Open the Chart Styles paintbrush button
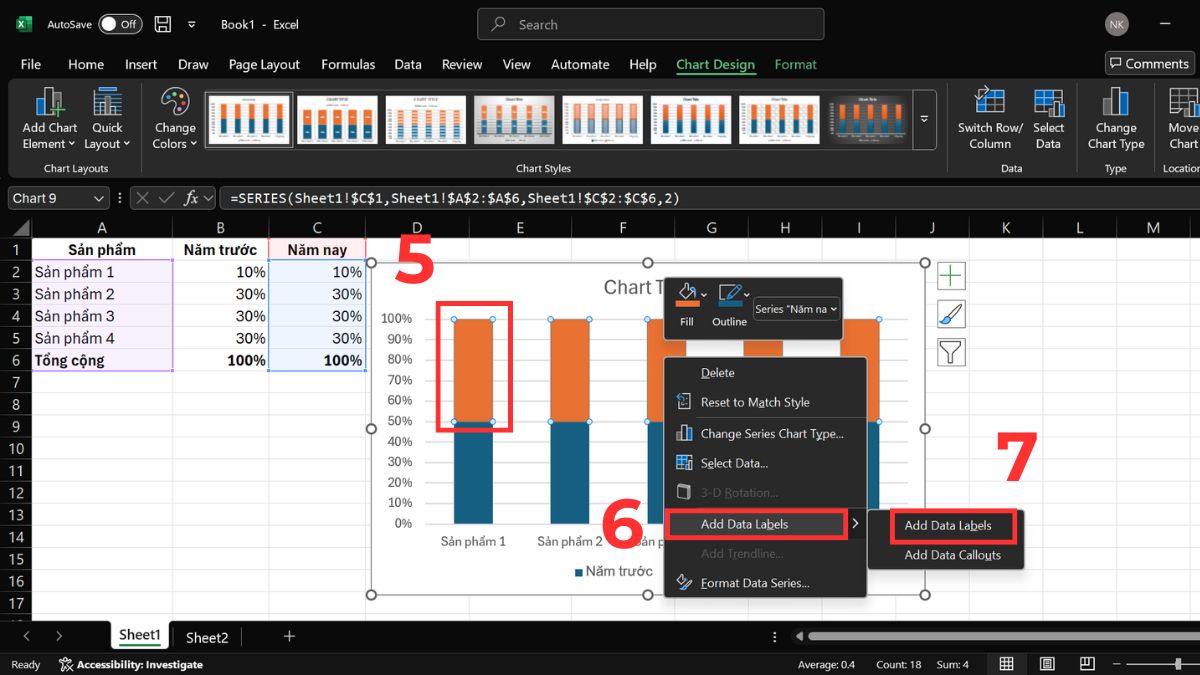Image resolution: width=1200 pixels, height=675 pixels. 950,314
